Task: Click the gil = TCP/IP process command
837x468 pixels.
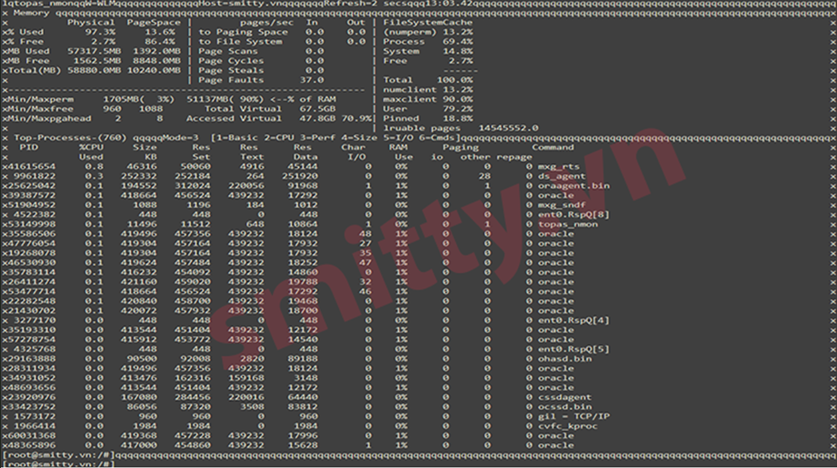Action: 573,416
